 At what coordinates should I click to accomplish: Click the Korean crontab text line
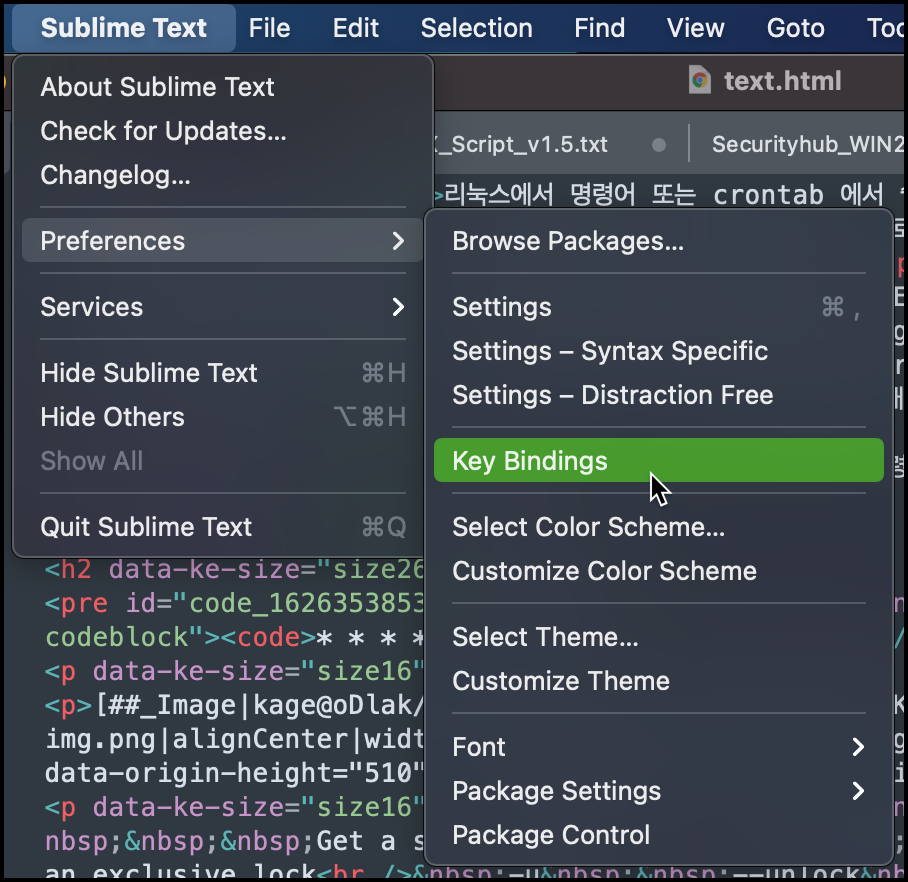click(669, 195)
